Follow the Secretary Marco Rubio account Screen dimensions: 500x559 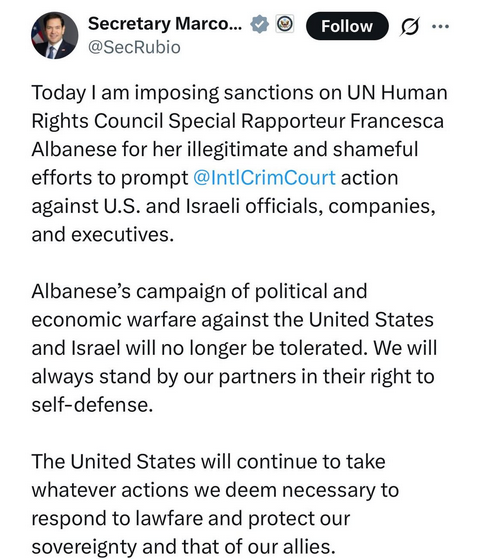[x=347, y=26]
